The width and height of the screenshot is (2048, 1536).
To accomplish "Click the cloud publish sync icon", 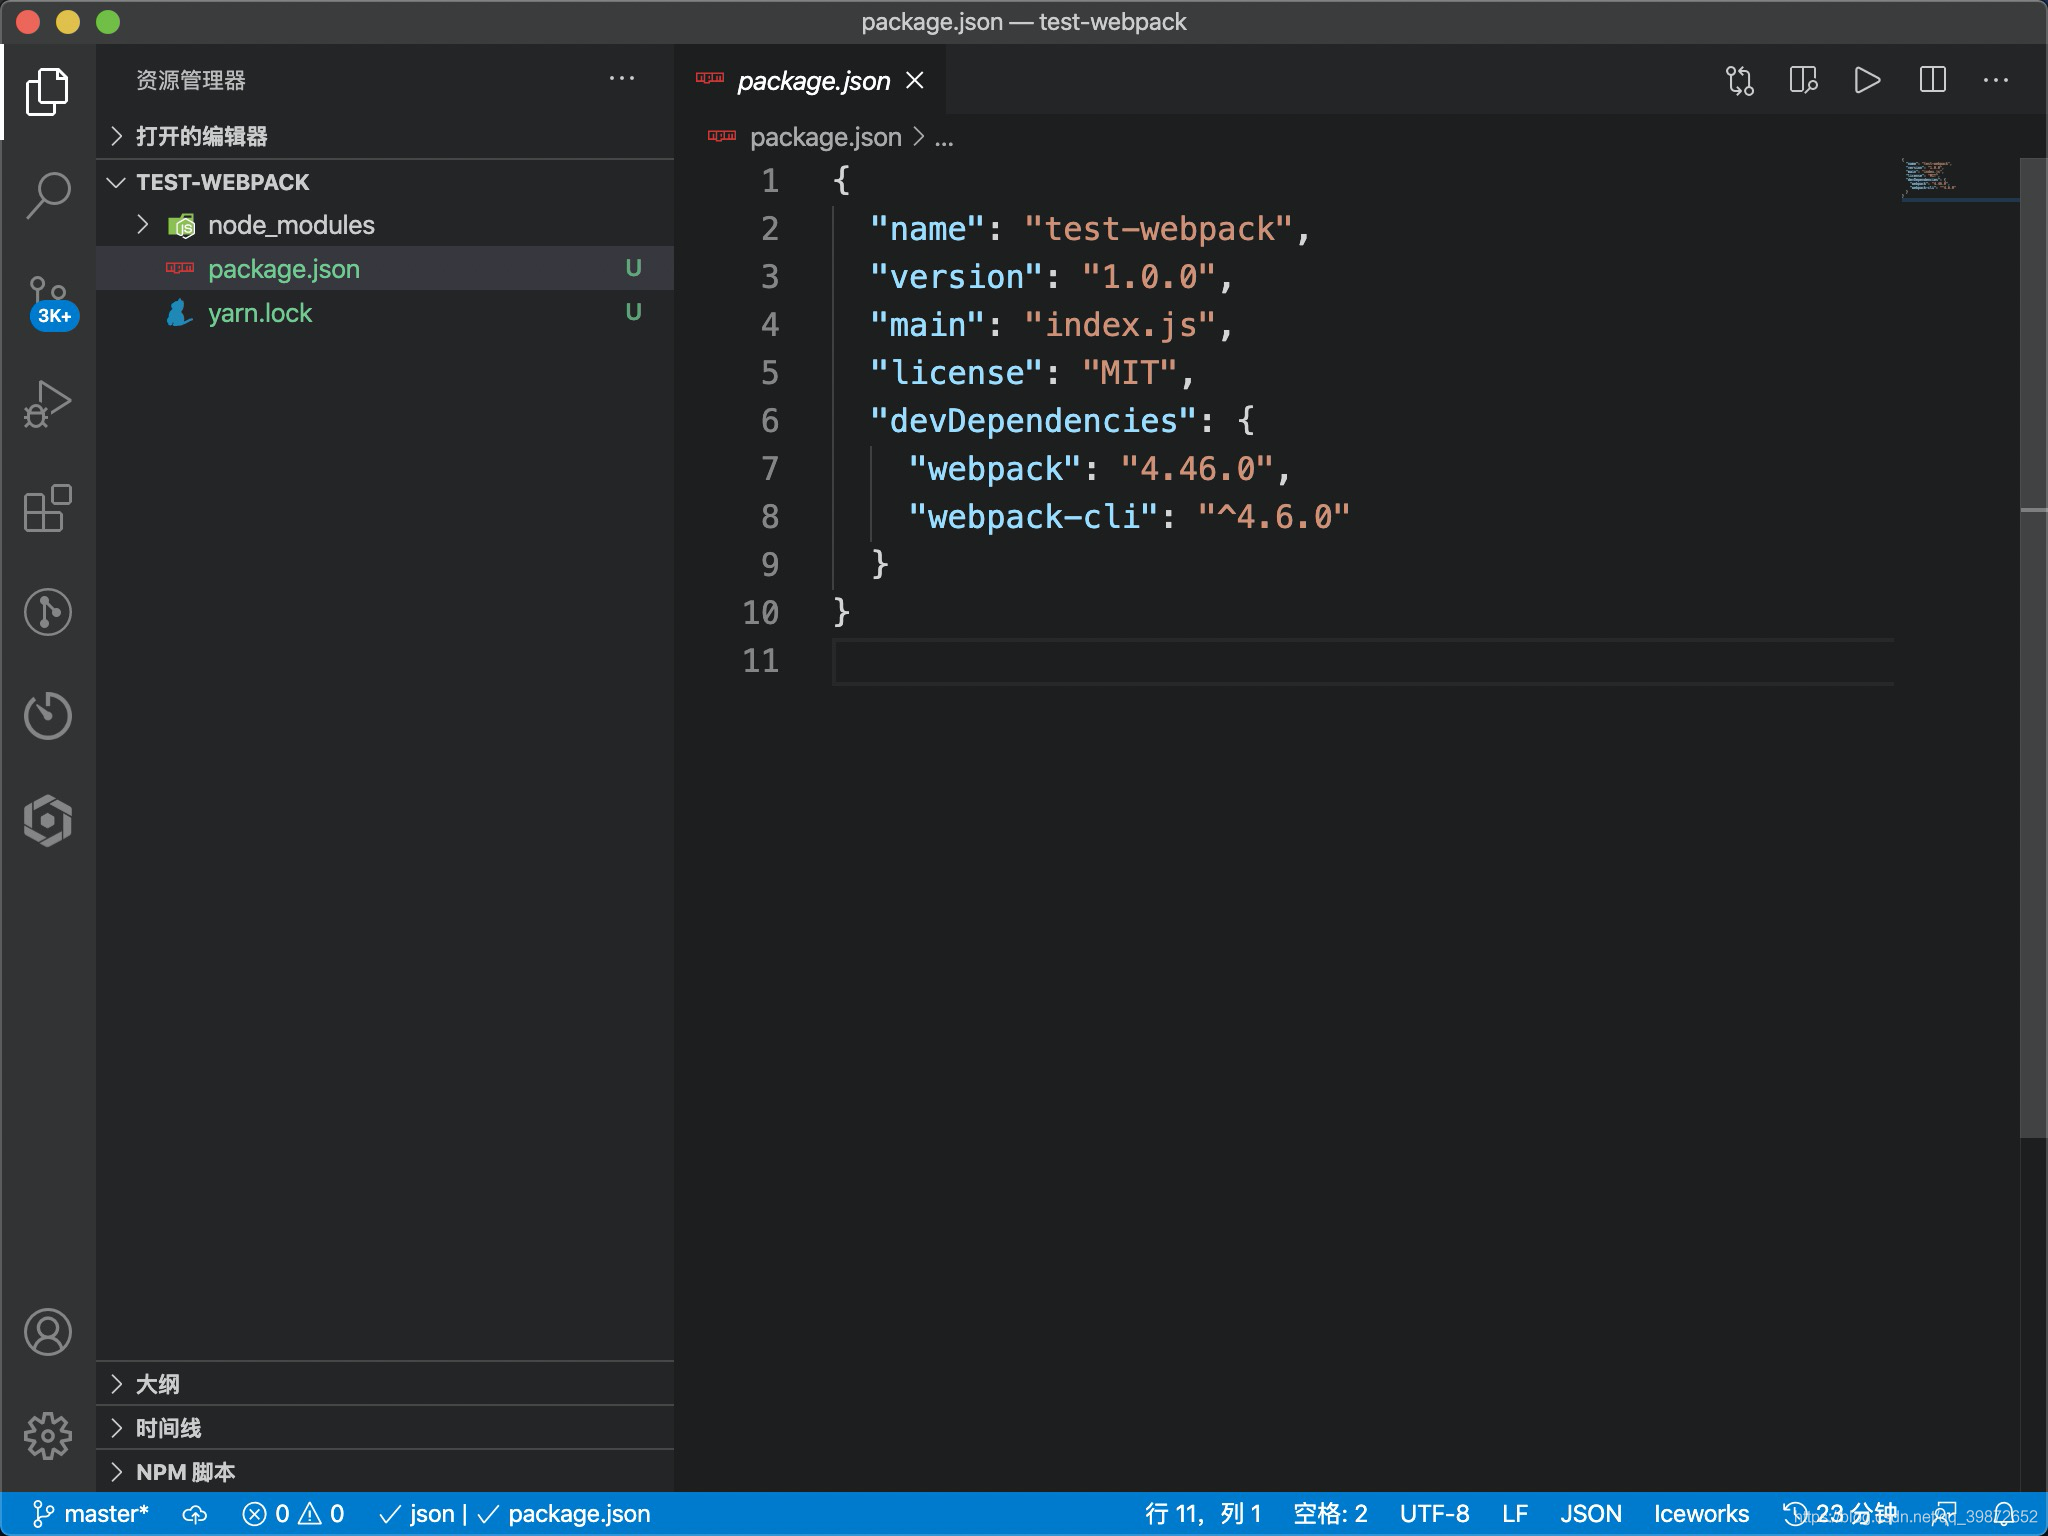I will 195,1514.
